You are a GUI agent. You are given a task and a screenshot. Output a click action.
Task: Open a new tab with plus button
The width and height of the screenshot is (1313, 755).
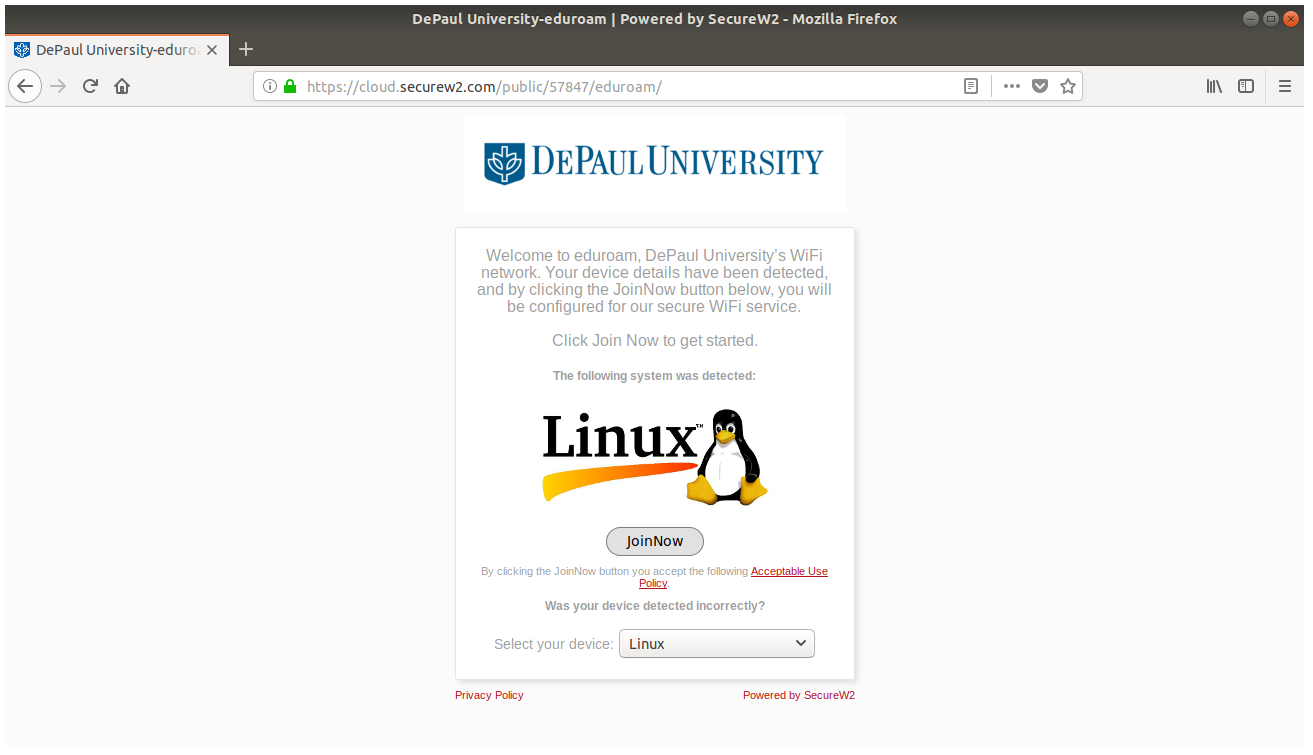tap(246, 49)
